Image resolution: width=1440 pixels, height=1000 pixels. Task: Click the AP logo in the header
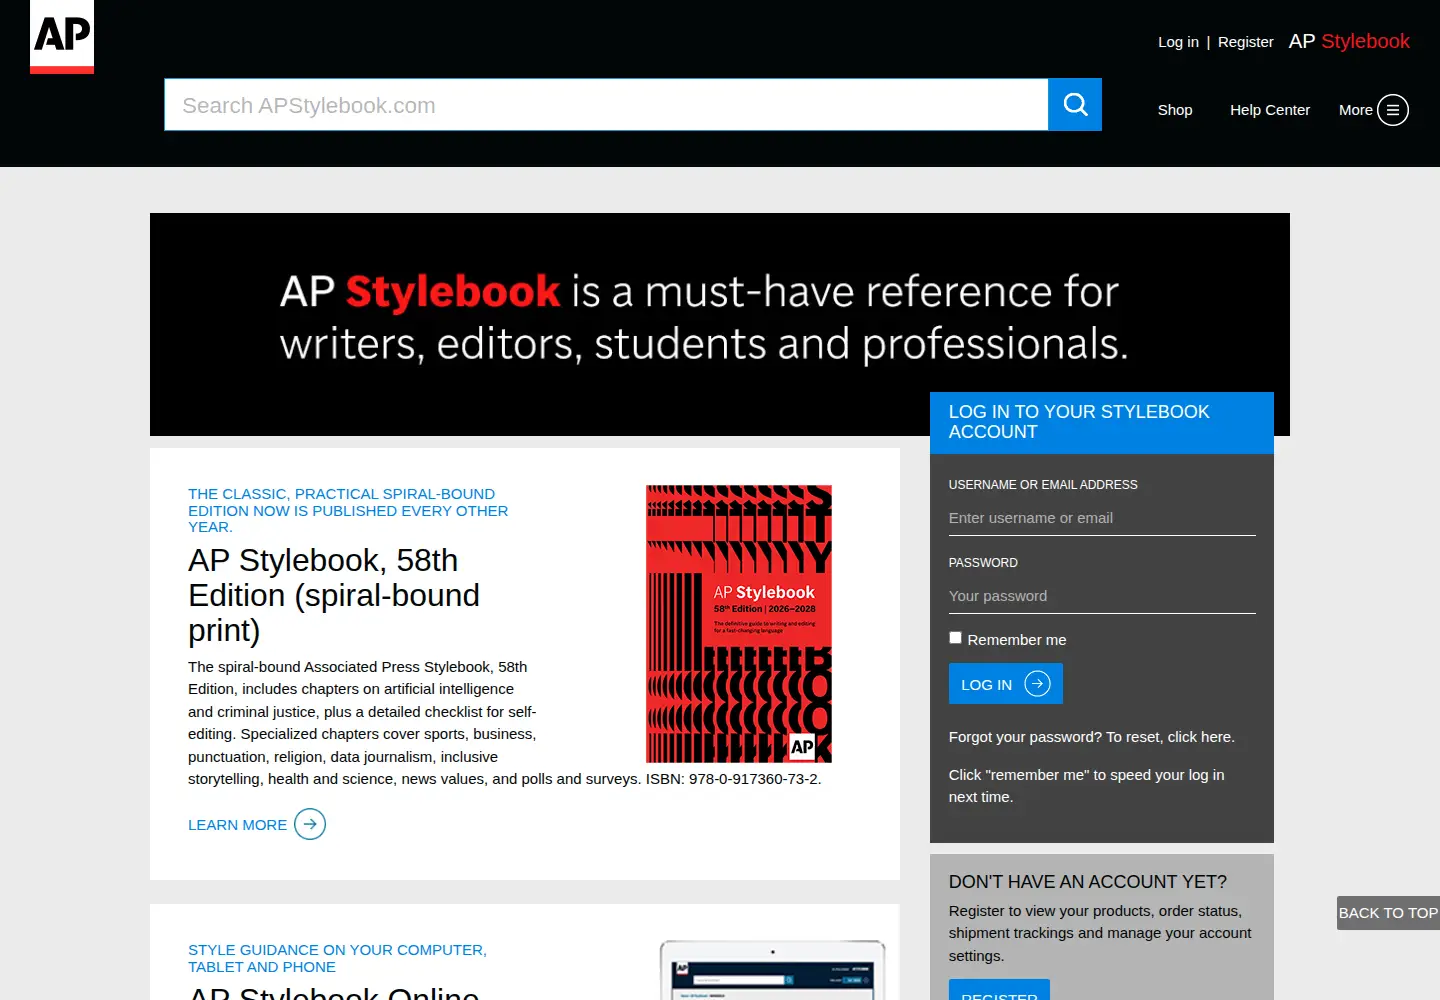pyautogui.click(x=62, y=37)
